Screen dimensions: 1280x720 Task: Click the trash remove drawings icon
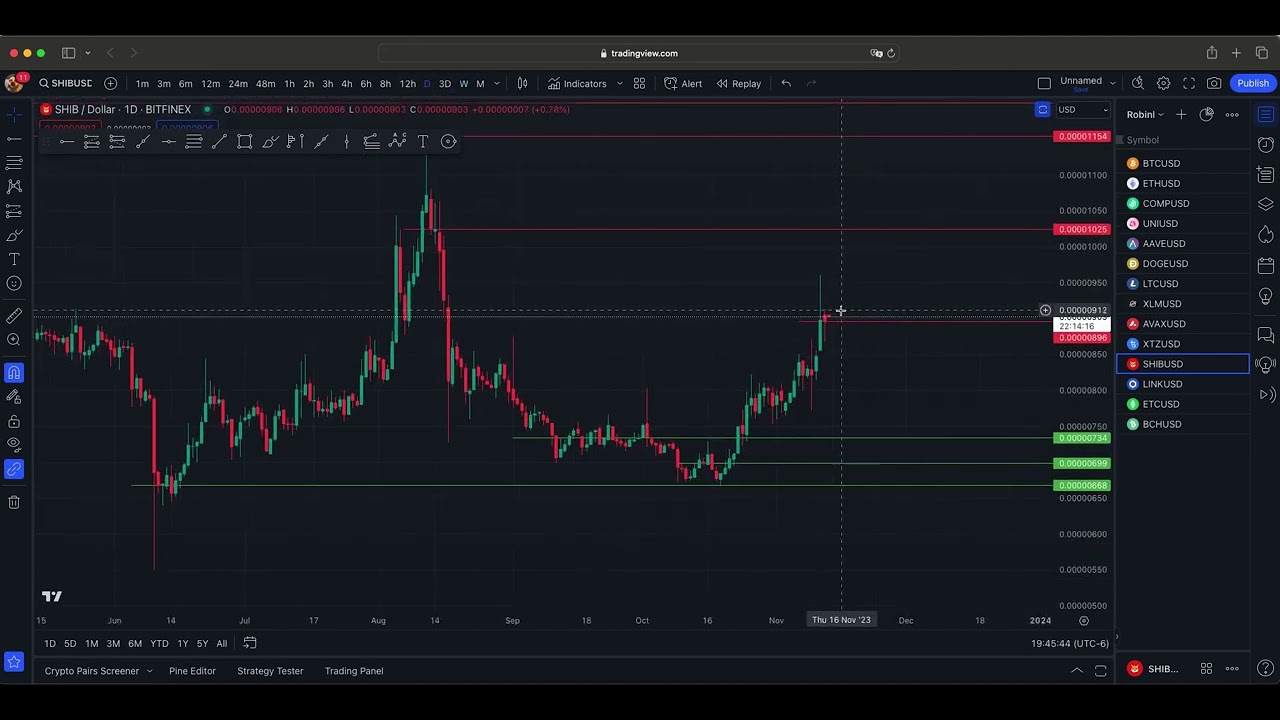coord(14,502)
